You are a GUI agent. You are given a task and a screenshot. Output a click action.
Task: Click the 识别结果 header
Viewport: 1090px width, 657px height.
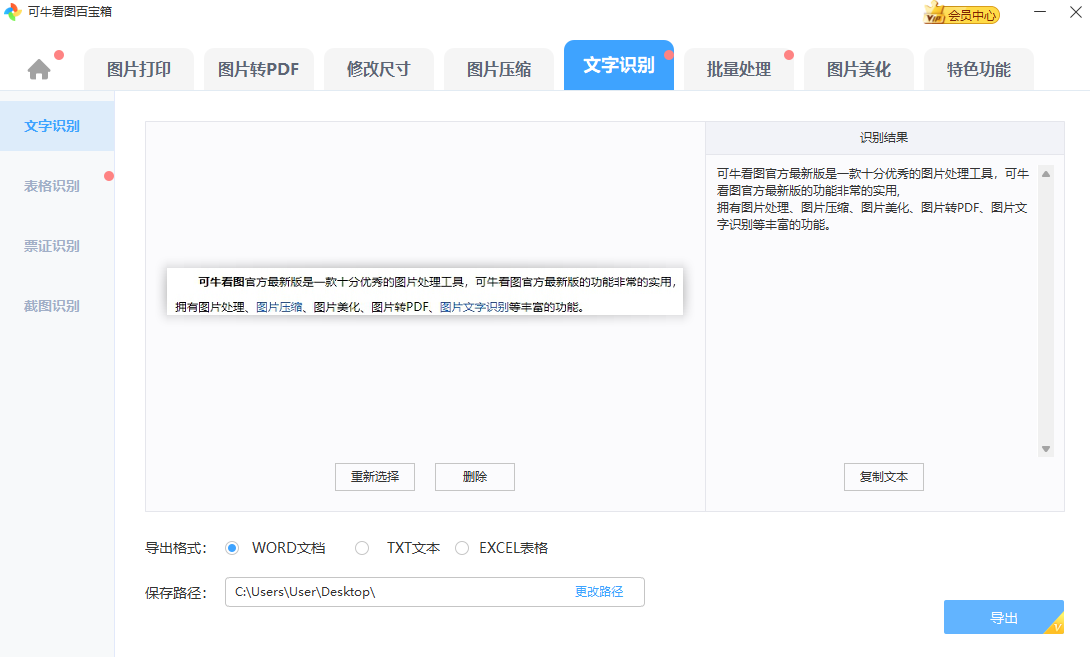(884, 138)
